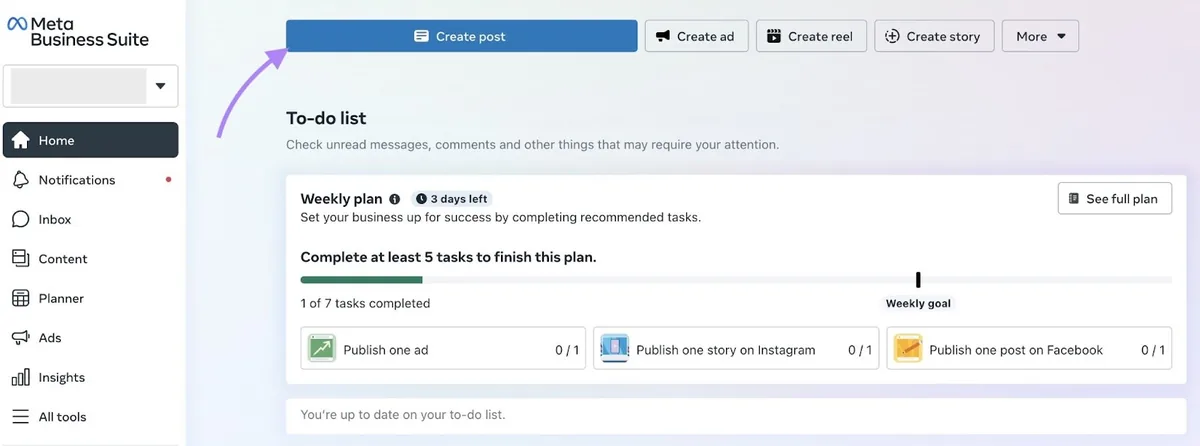Image resolution: width=1200 pixels, height=446 pixels.
Task: Open the Planner section
Action: [91, 298]
